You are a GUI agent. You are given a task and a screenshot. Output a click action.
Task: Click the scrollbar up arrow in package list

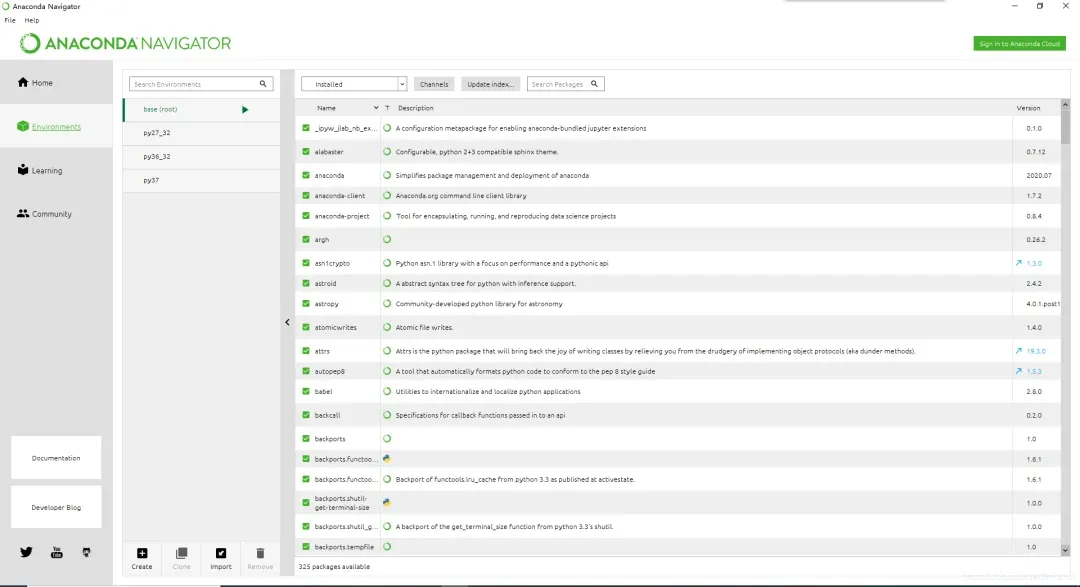(1066, 104)
